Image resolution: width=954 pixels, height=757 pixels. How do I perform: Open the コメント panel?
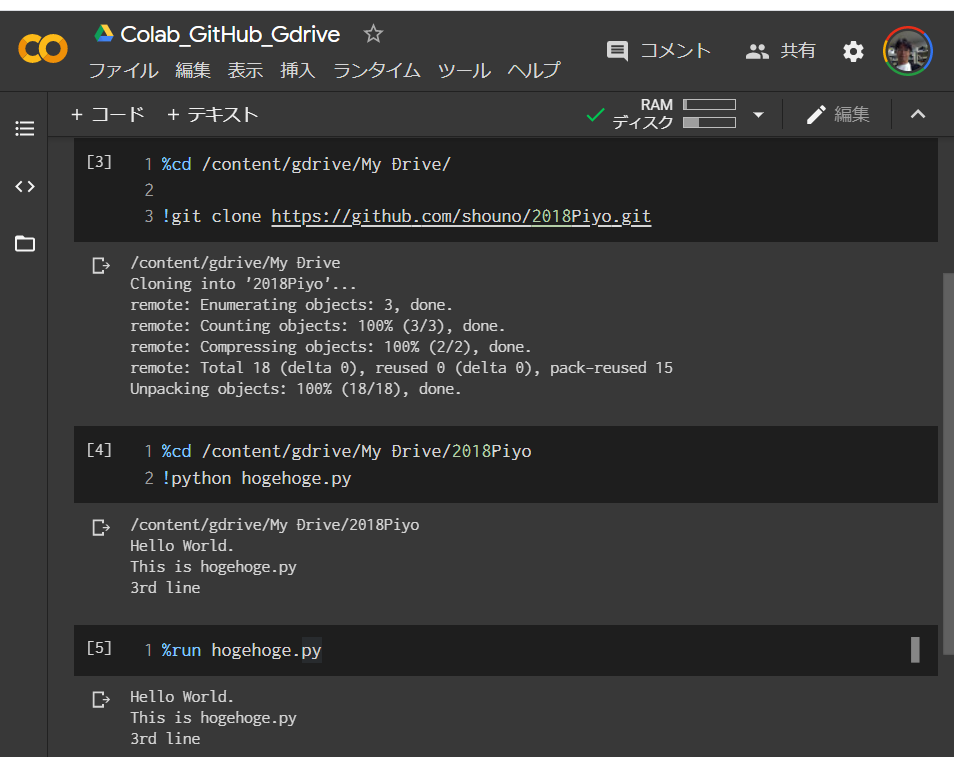(x=659, y=51)
